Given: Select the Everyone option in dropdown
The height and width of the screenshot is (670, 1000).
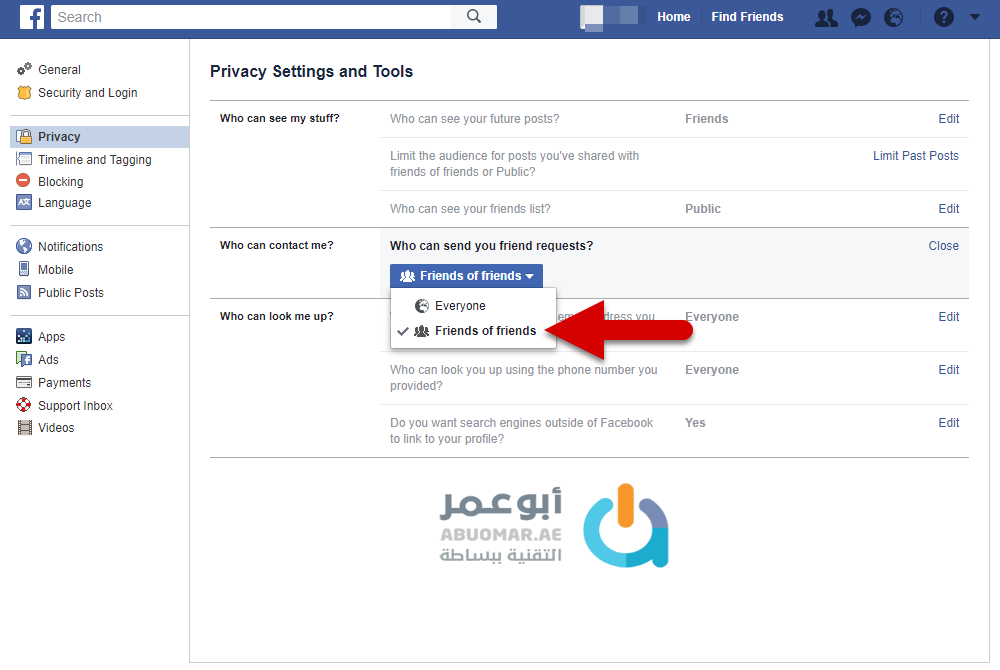Looking at the screenshot, I should [460, 306].
